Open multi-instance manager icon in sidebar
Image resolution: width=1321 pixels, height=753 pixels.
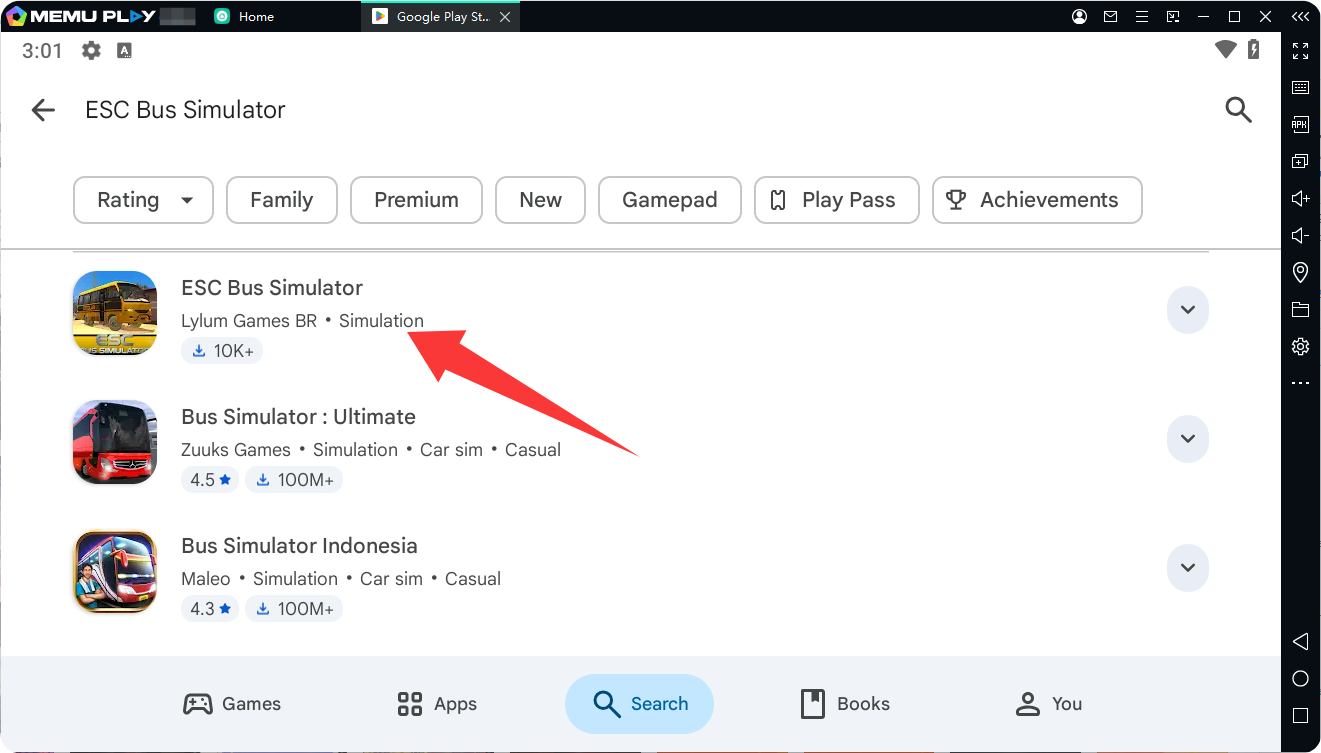pos(1300,161)
